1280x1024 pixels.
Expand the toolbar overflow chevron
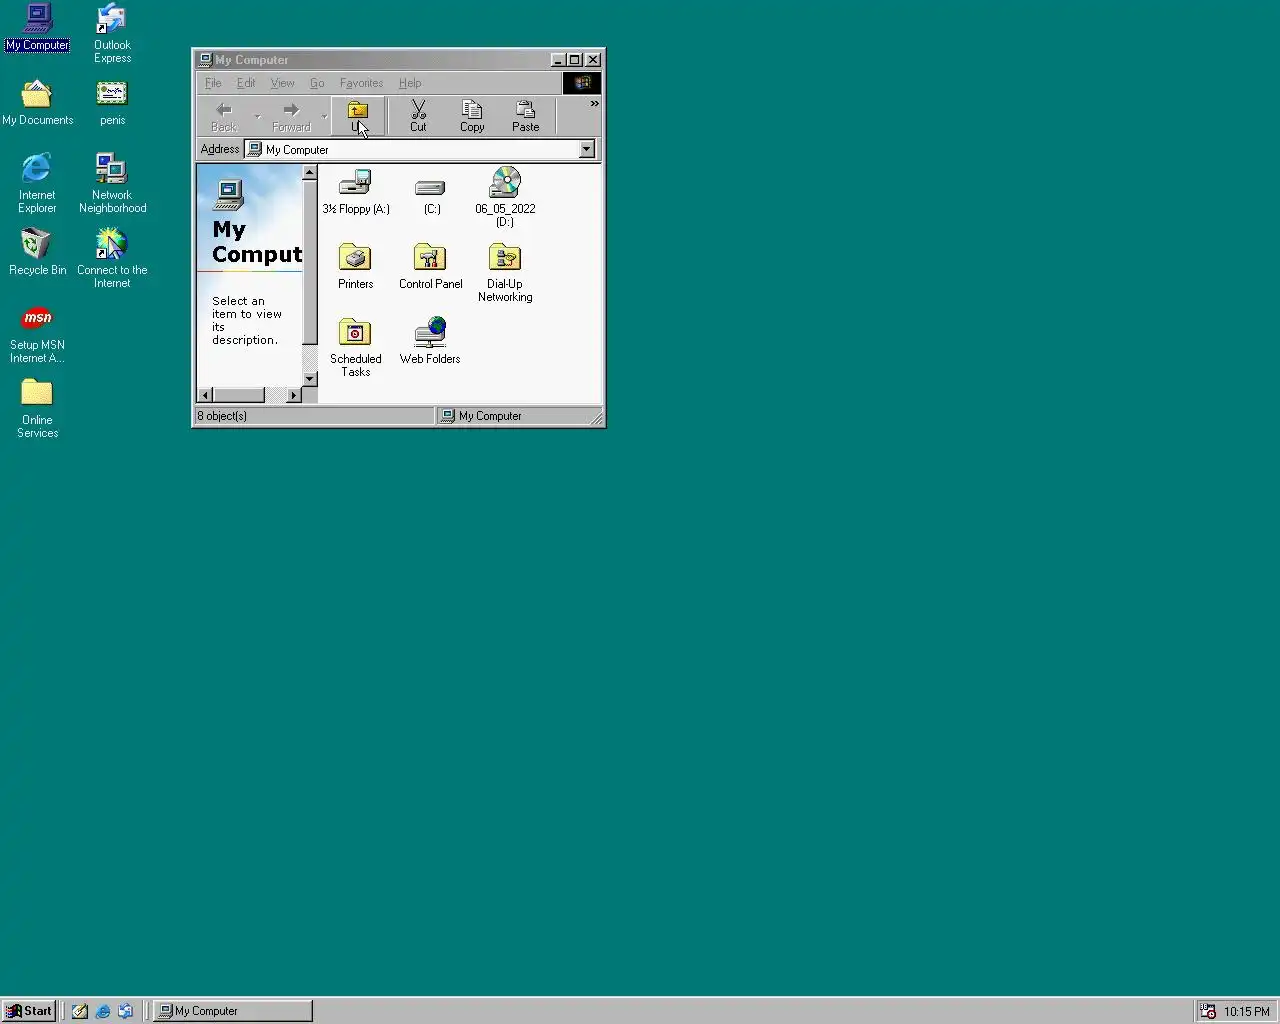click(x=594, y=103)
